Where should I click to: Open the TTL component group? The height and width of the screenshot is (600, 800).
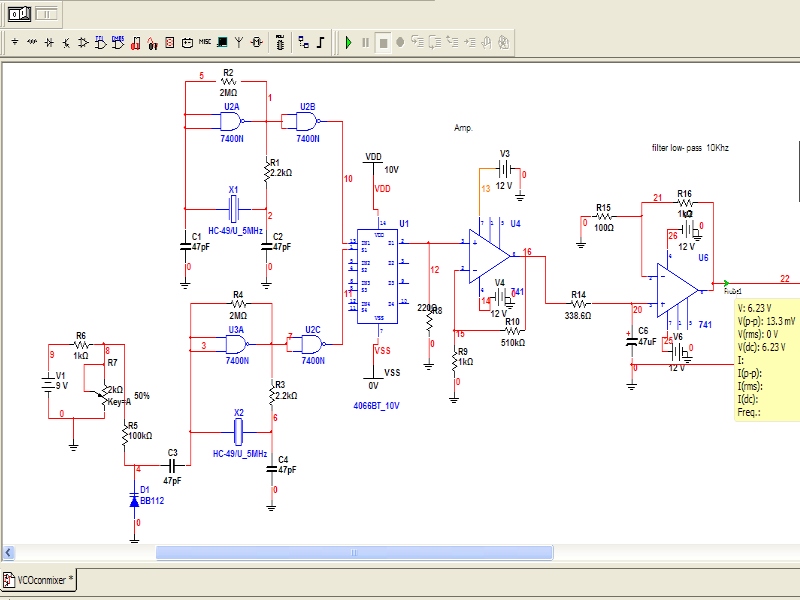coord(100,43)
